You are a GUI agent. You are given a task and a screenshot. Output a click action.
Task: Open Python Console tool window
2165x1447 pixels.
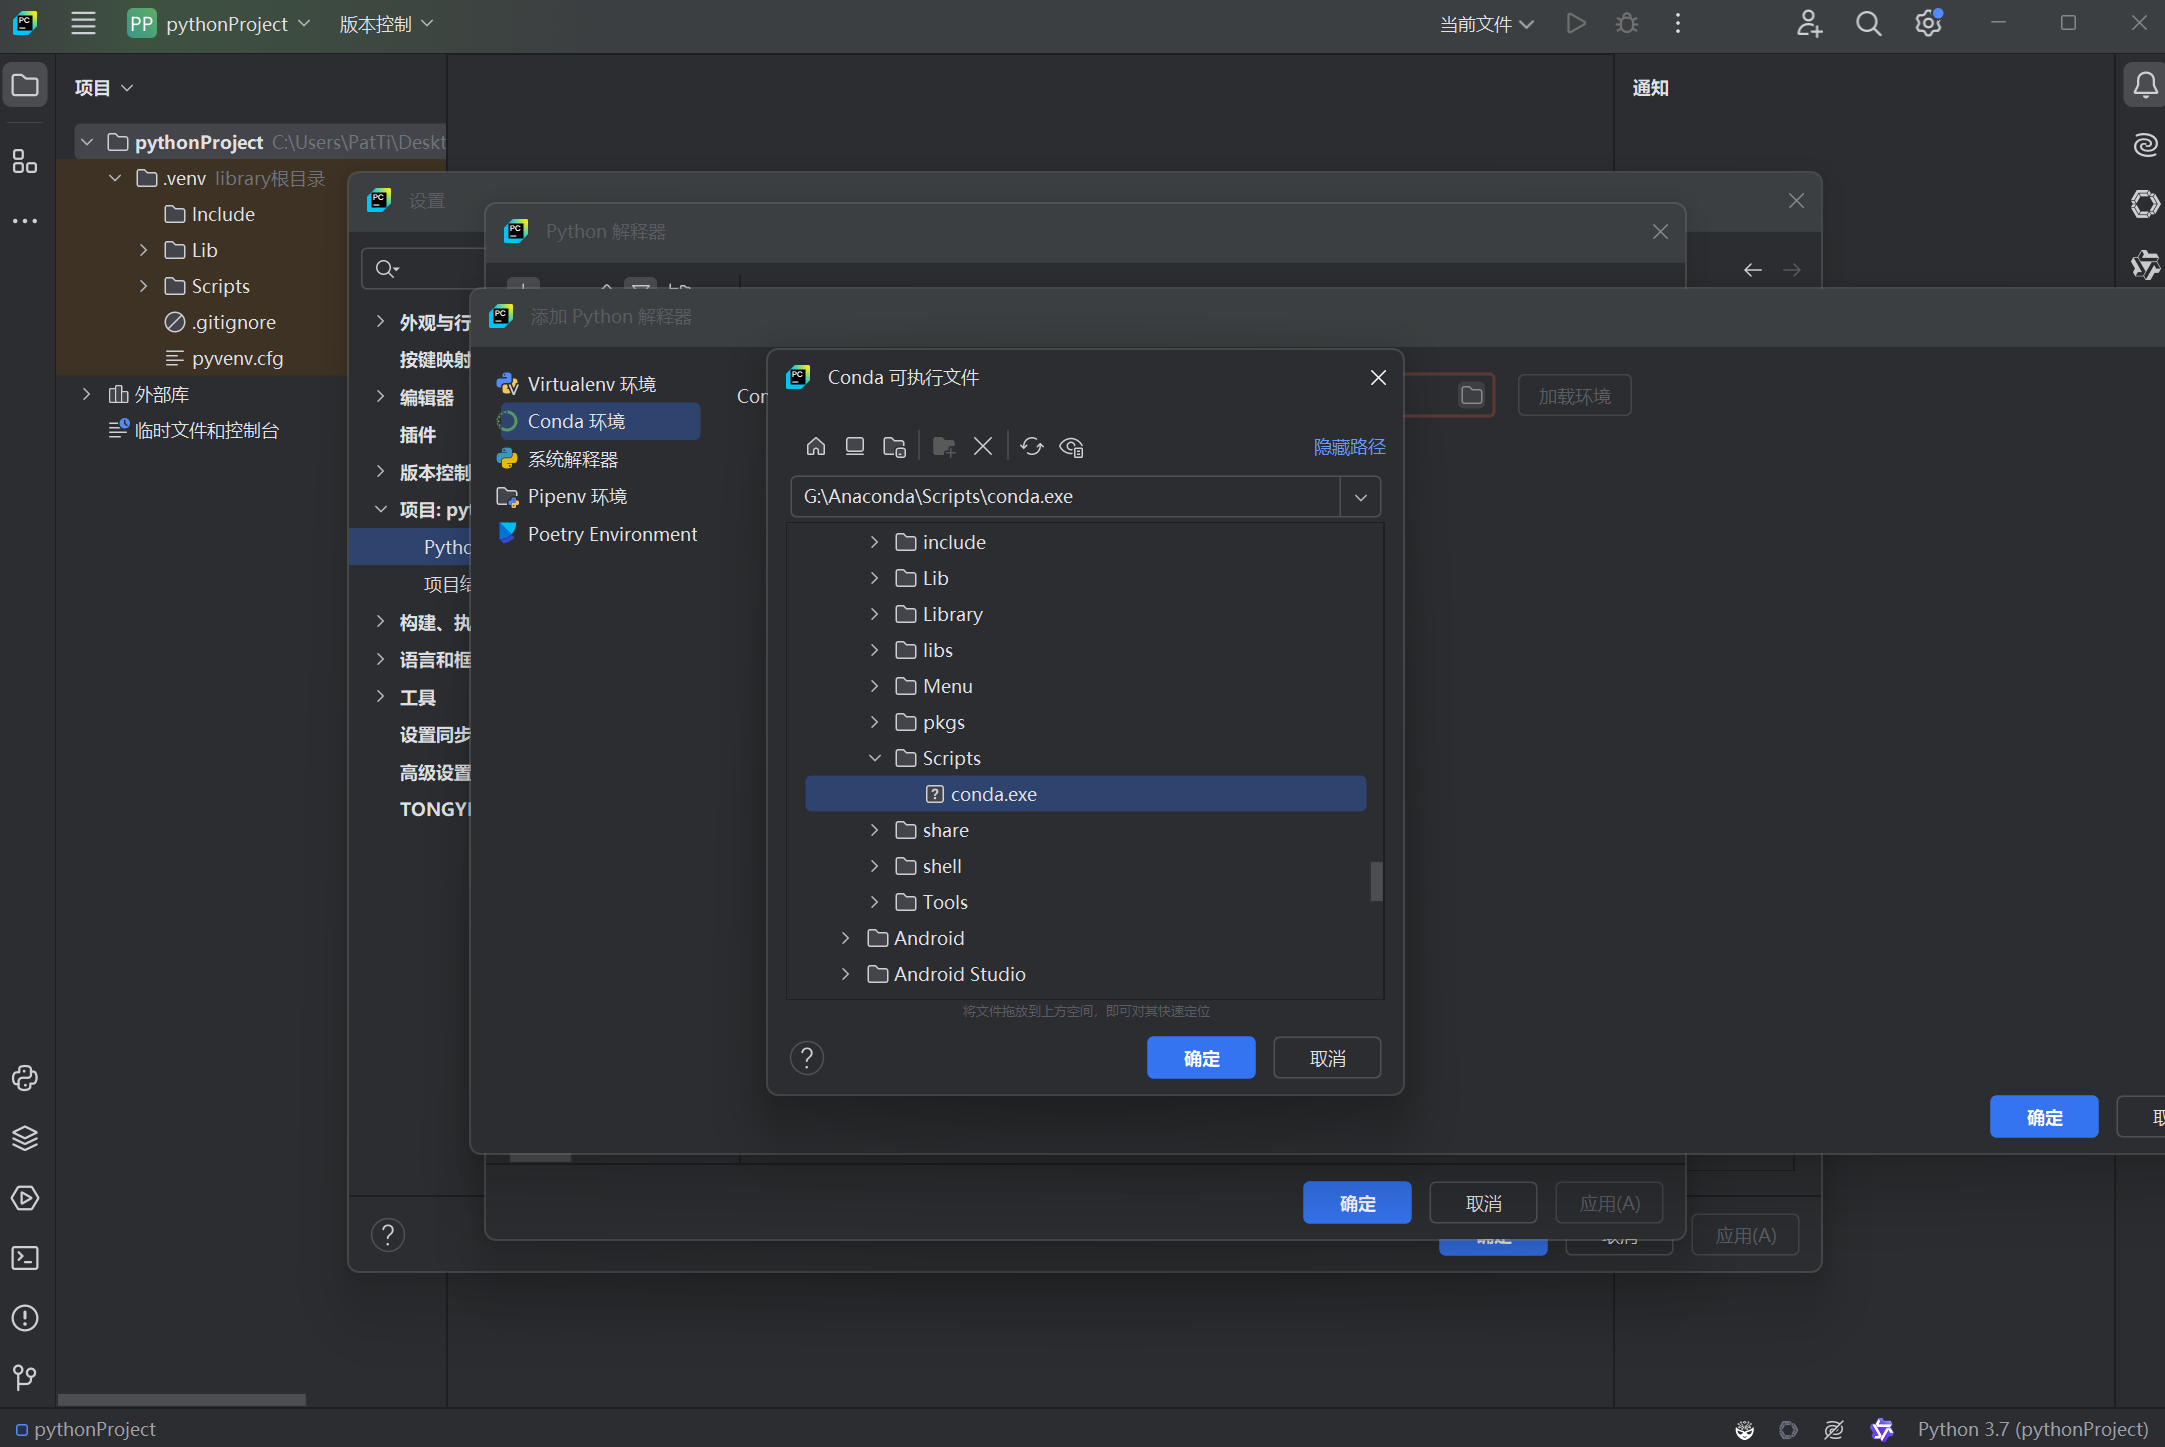coord(25,1078)
